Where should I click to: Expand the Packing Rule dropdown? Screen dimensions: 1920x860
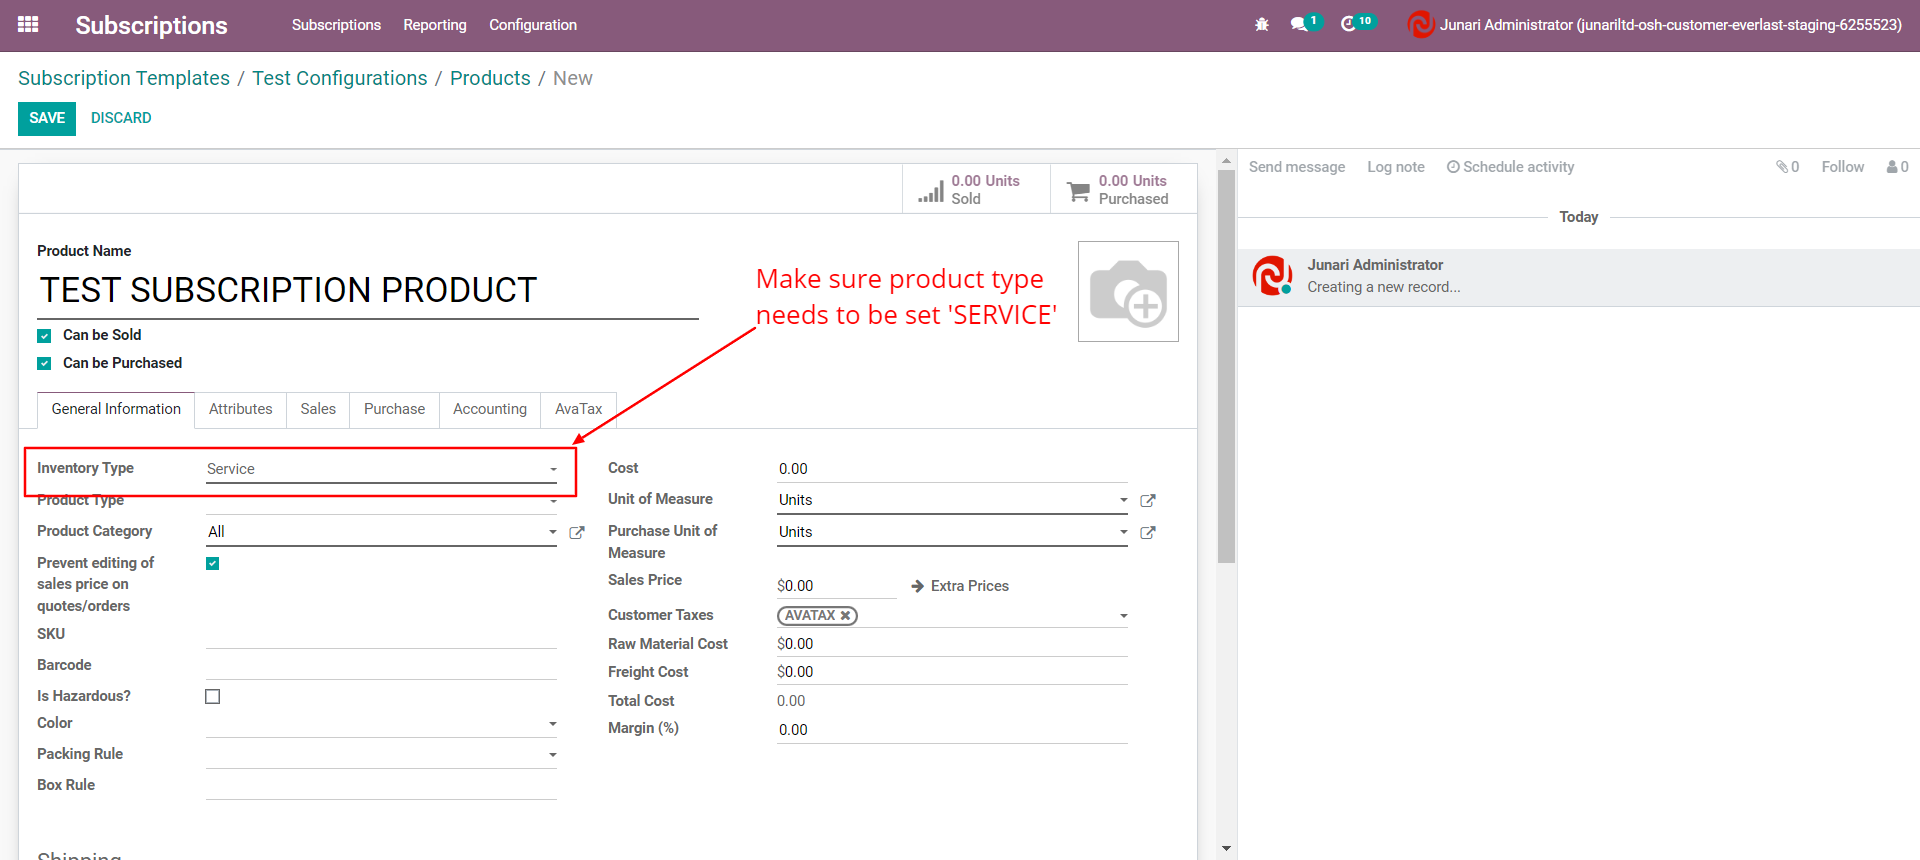tap(381, 755)
